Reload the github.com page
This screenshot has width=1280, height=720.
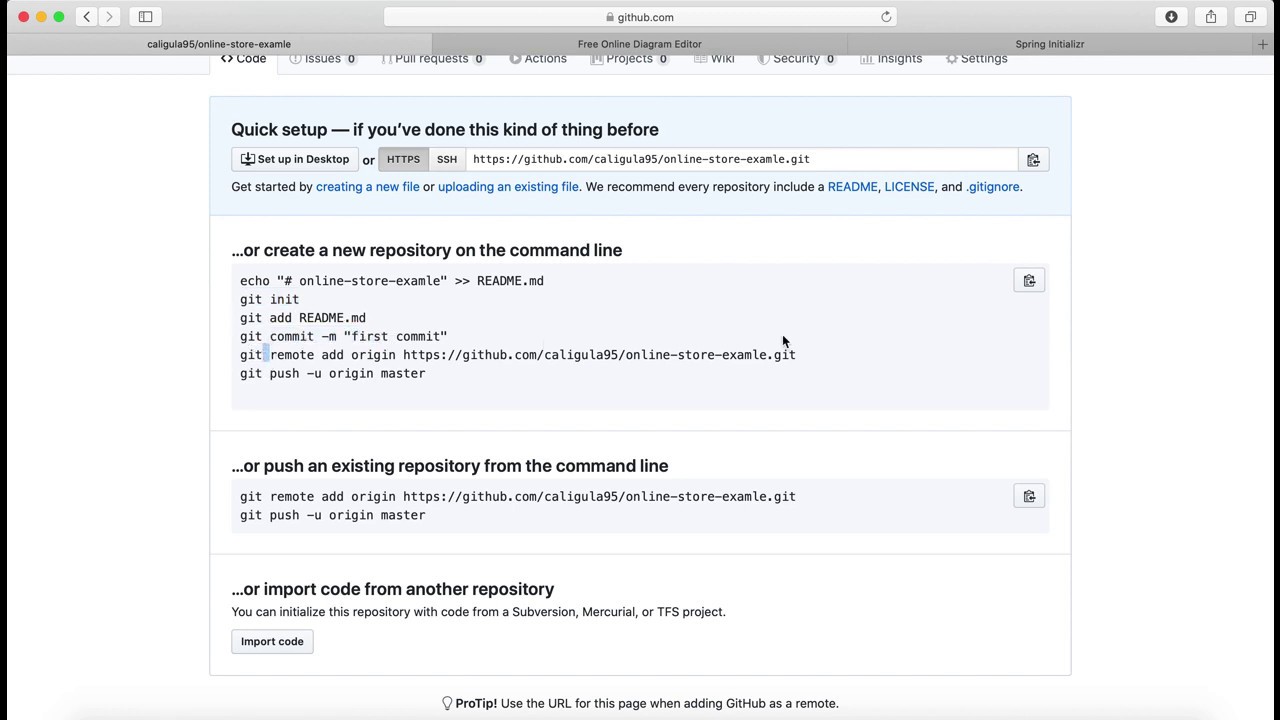[x=886, y=17]
